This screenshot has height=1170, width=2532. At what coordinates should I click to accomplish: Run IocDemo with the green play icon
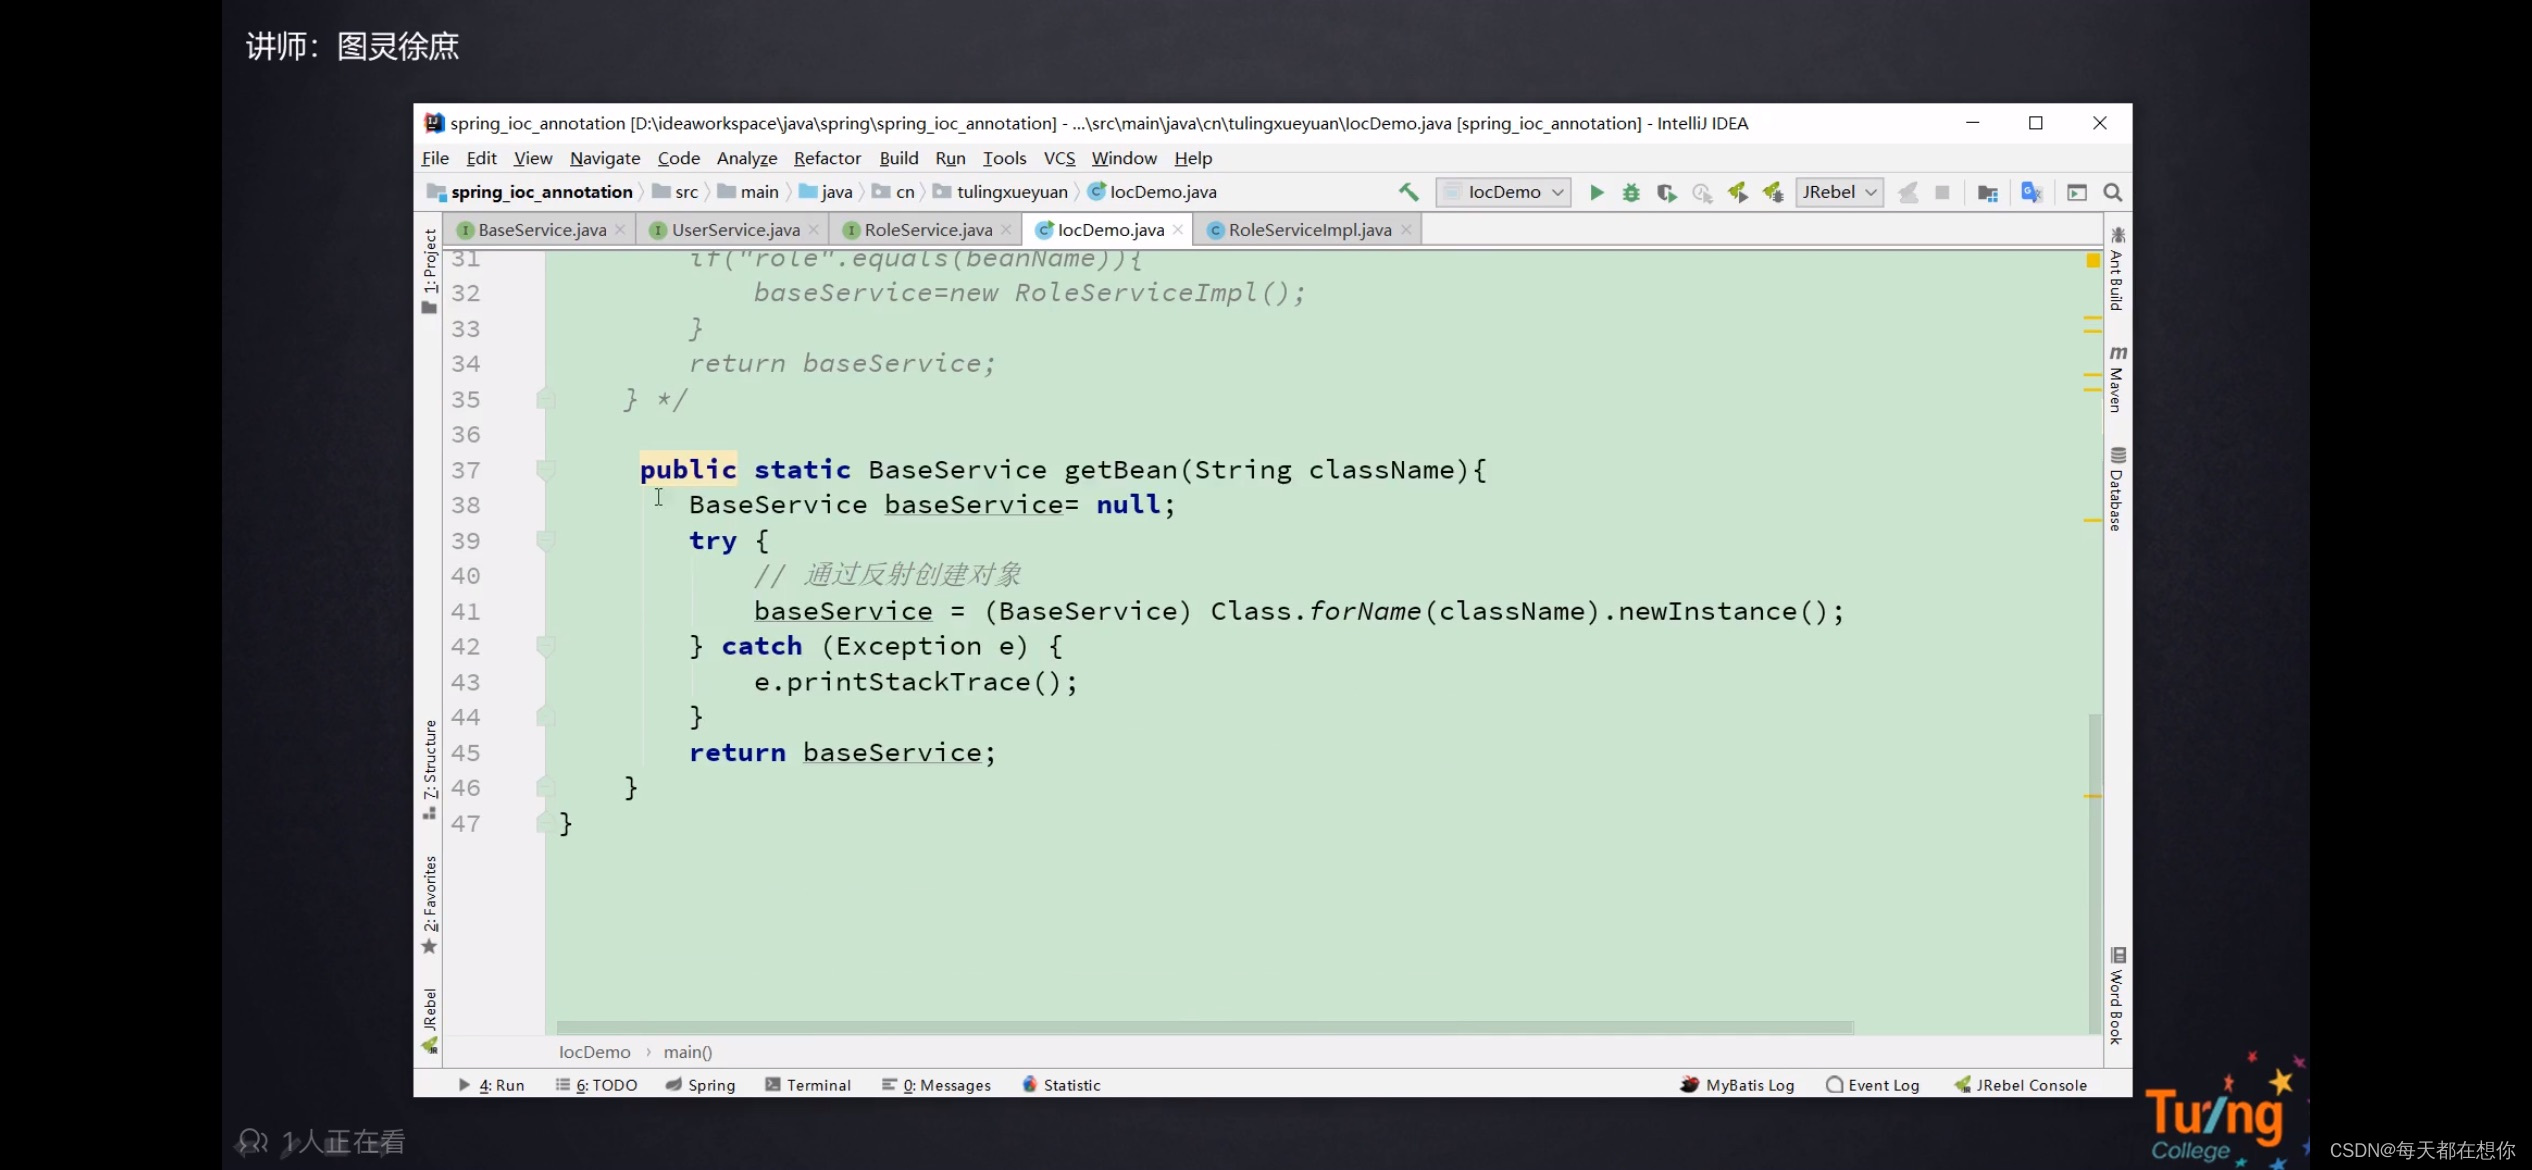click(x=1597, y=192)
